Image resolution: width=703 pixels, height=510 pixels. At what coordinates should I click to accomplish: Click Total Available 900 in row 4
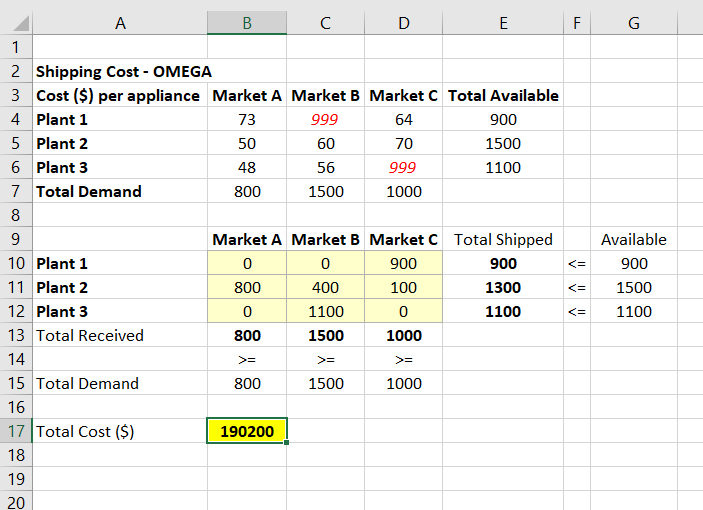tap(503, 119)
